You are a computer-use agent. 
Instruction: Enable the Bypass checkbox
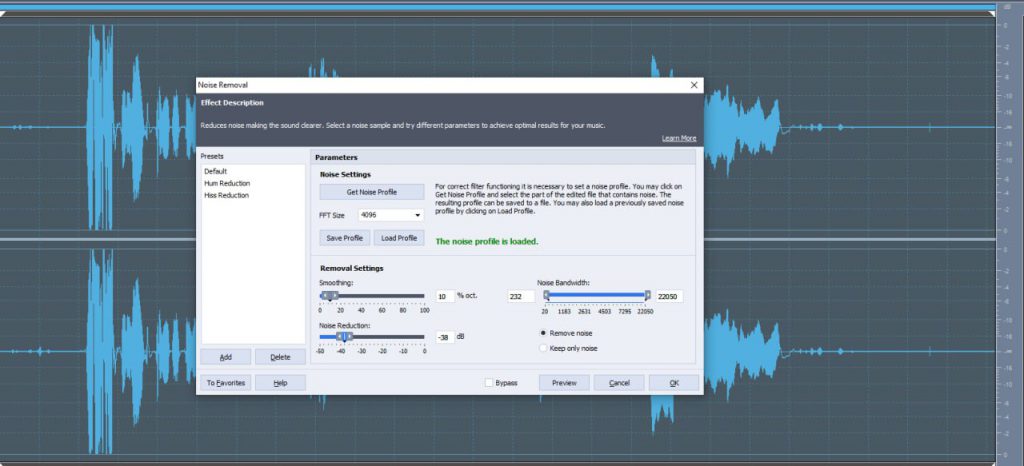[489, 383]
